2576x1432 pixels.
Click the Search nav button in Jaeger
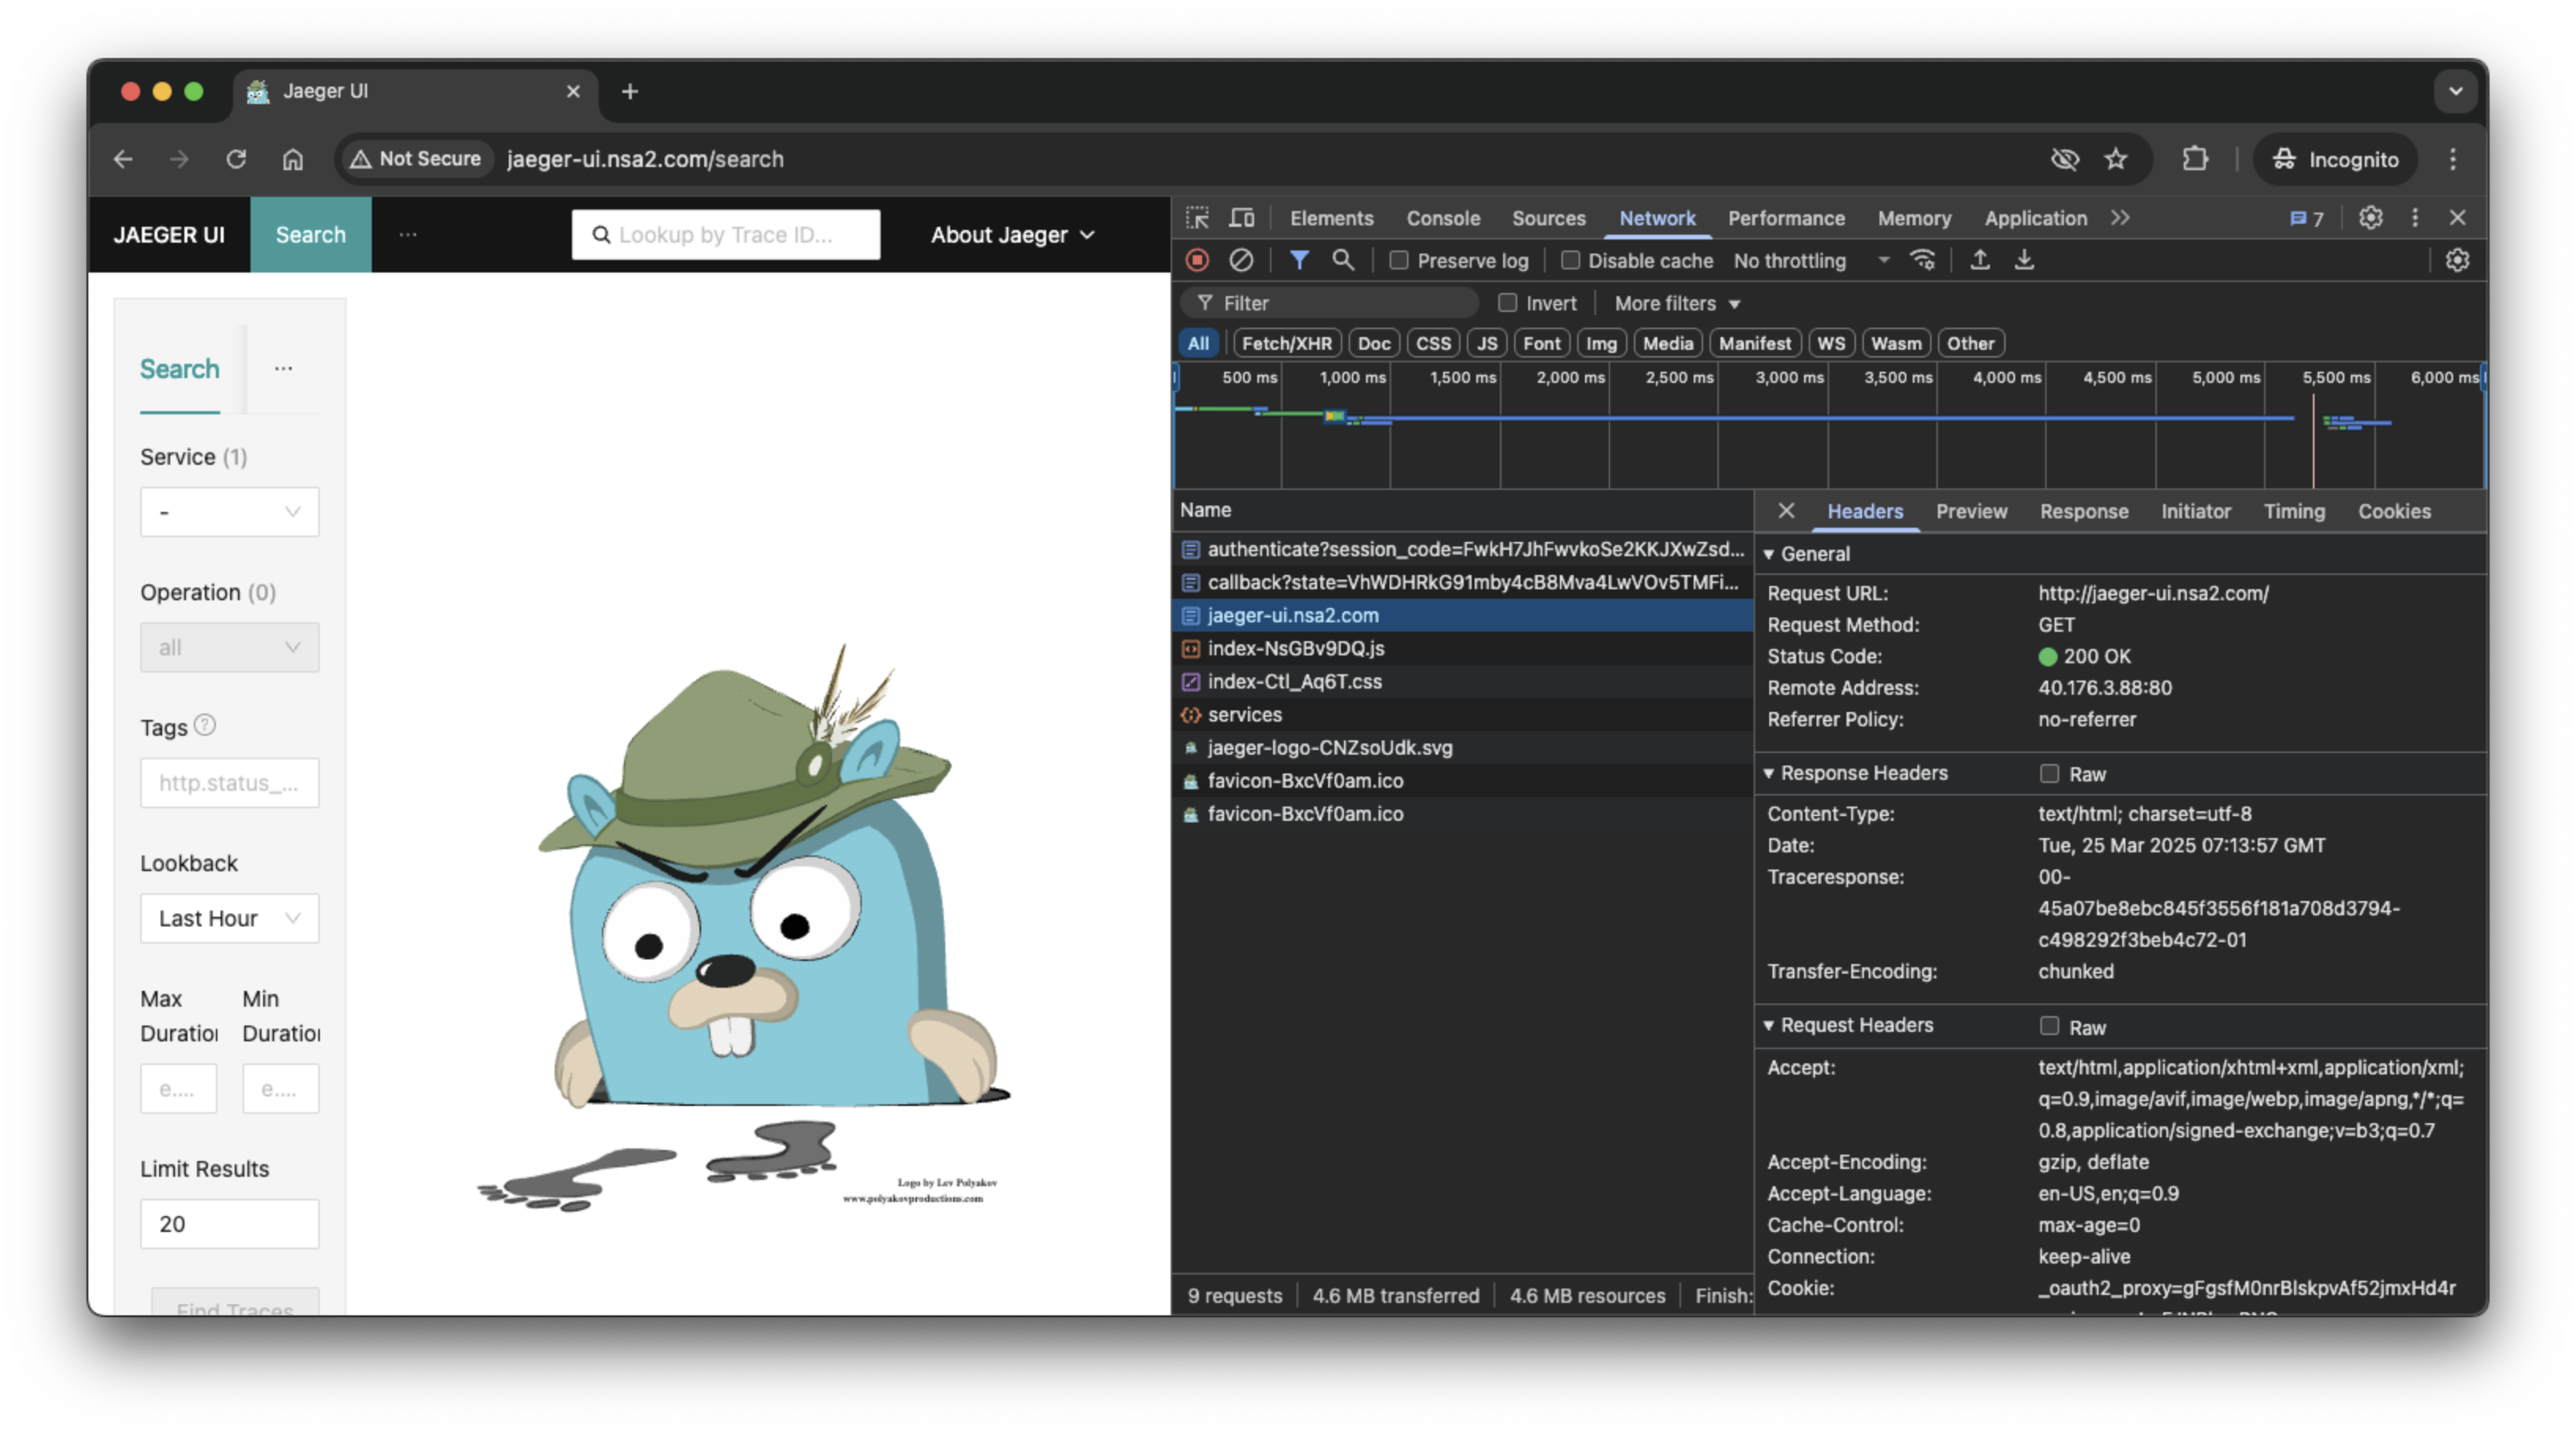pyautogui.click(x=310, y=235)
